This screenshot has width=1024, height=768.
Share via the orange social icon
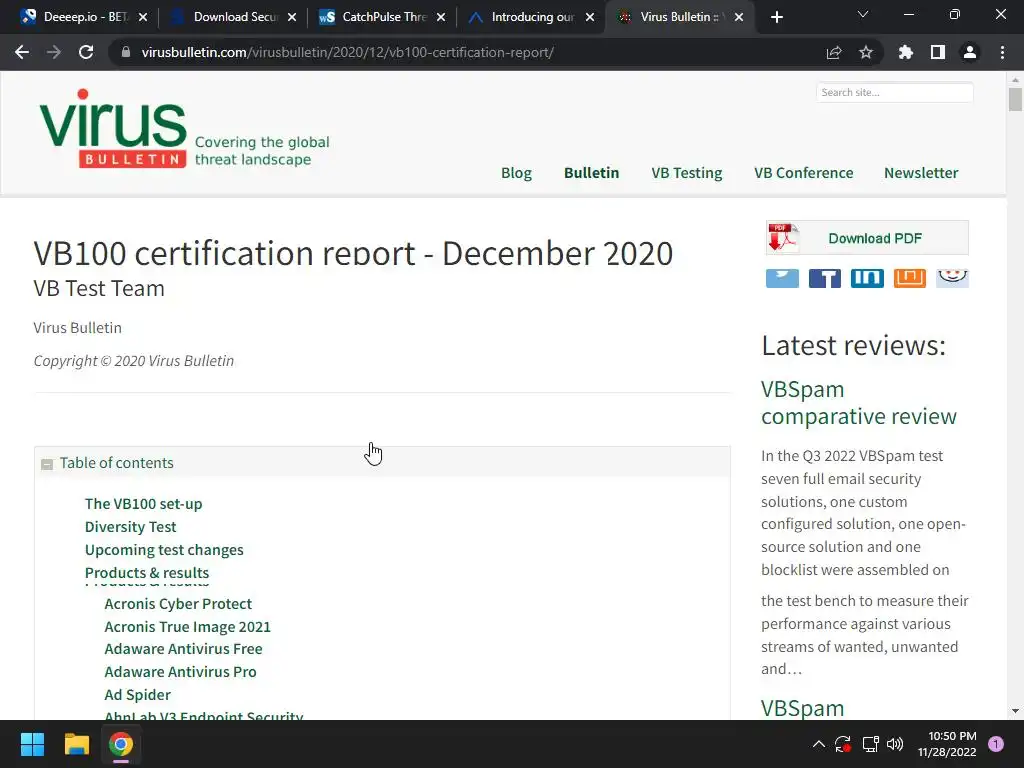(x=910, y=278)
